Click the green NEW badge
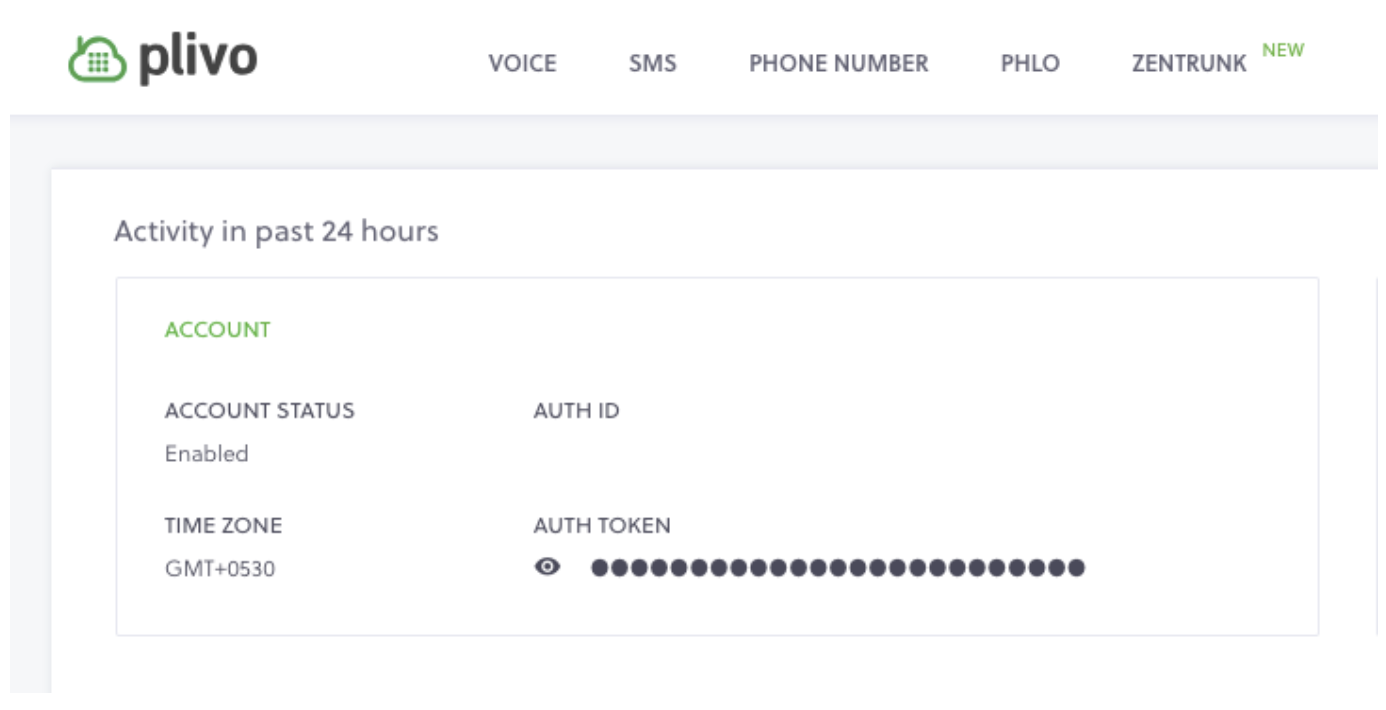This screenshot has width=1386, height=710. (x=1283, y=50)
